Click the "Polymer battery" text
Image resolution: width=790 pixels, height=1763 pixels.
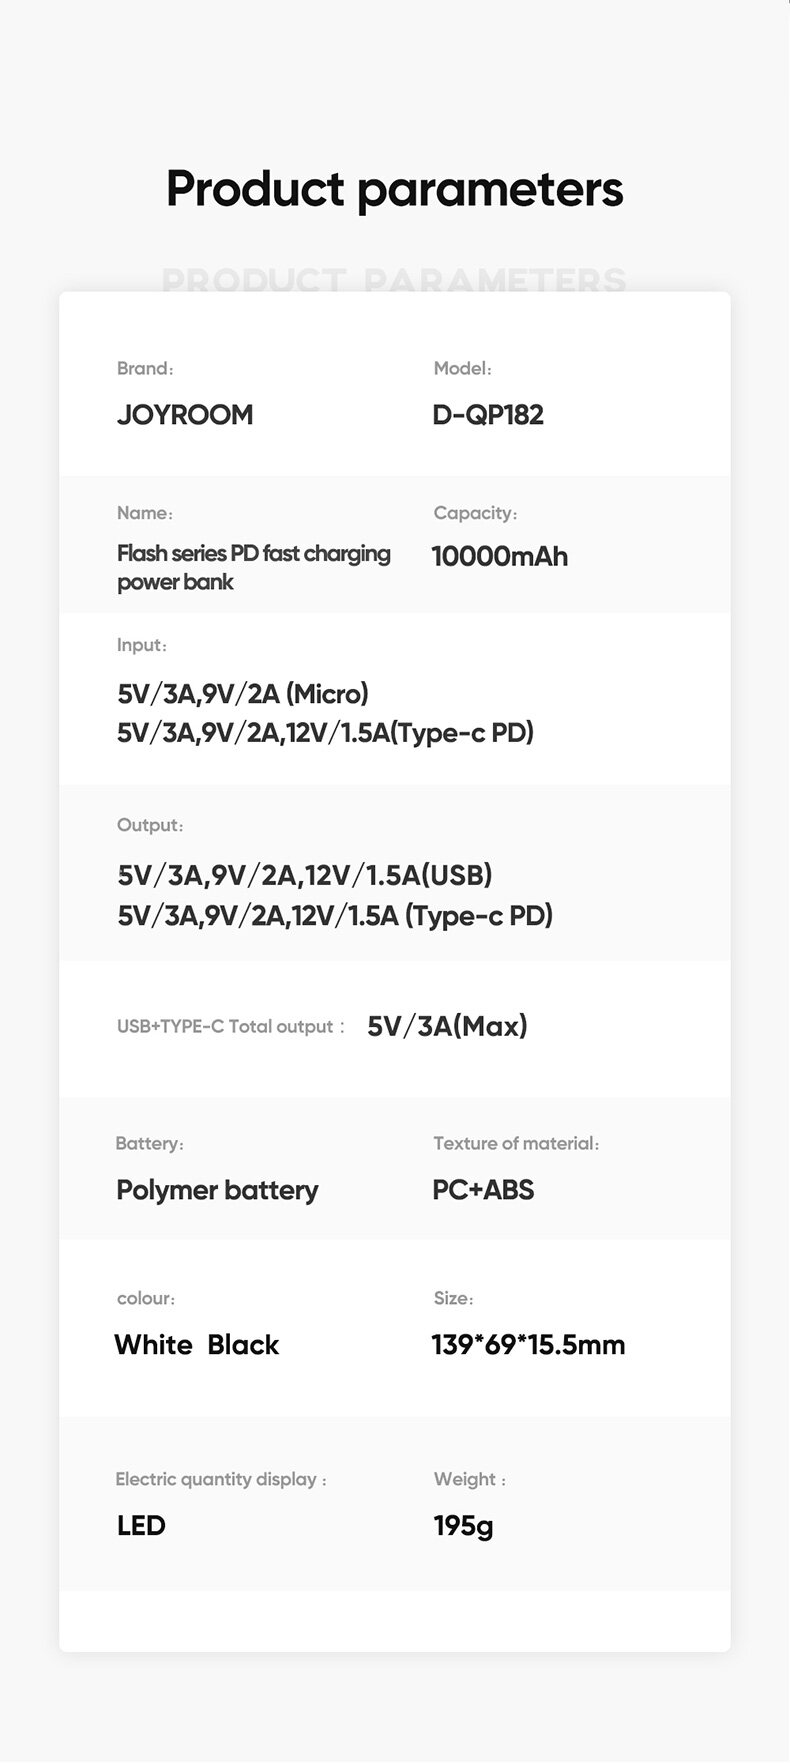click(217, 1190)
